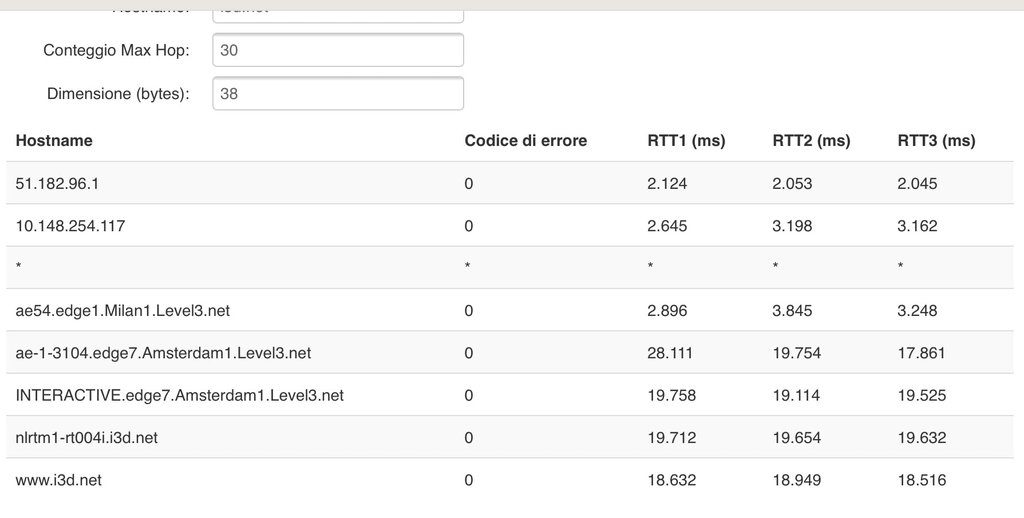Select the nlrtm1-rt004i.i3d.net hop entry

[86, 438]
